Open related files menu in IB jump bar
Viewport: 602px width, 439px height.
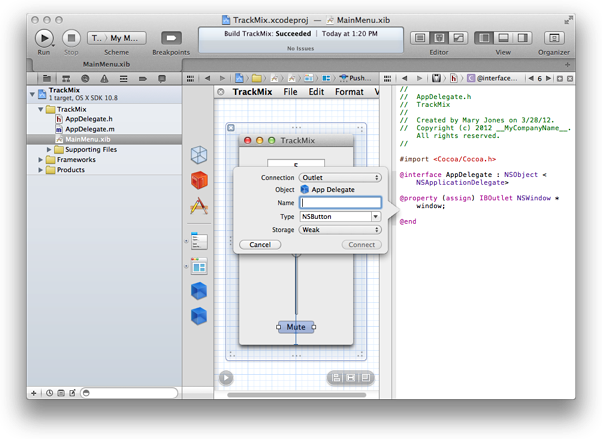coord(190,78)
